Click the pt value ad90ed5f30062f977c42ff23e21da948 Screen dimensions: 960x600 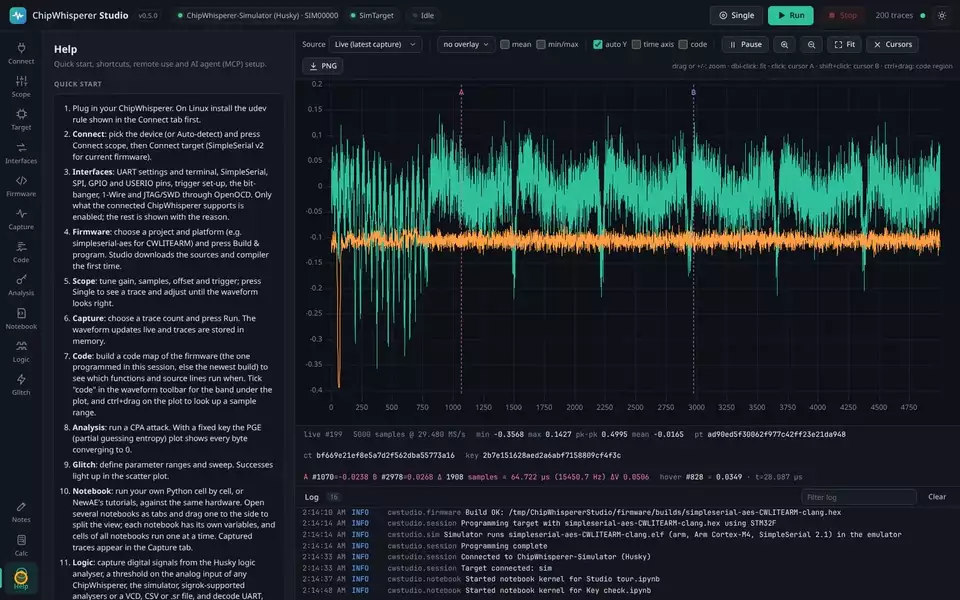(x=776, y=434)
